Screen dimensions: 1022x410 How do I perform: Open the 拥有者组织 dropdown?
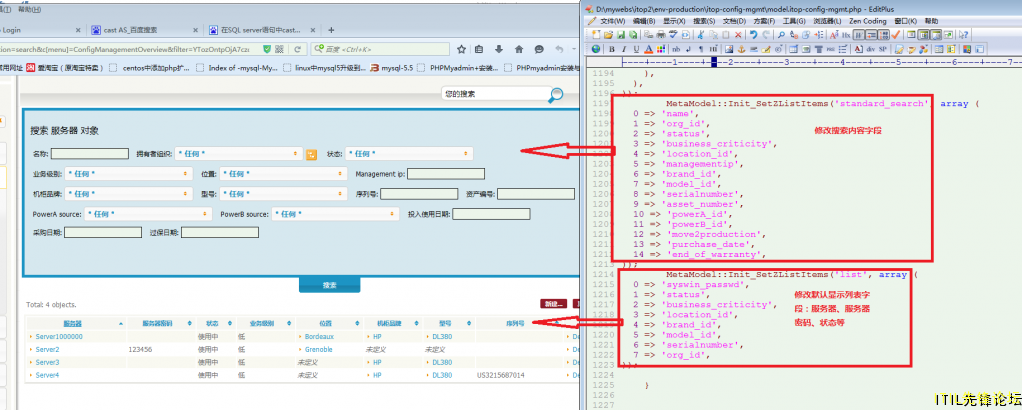pos(237,154)
